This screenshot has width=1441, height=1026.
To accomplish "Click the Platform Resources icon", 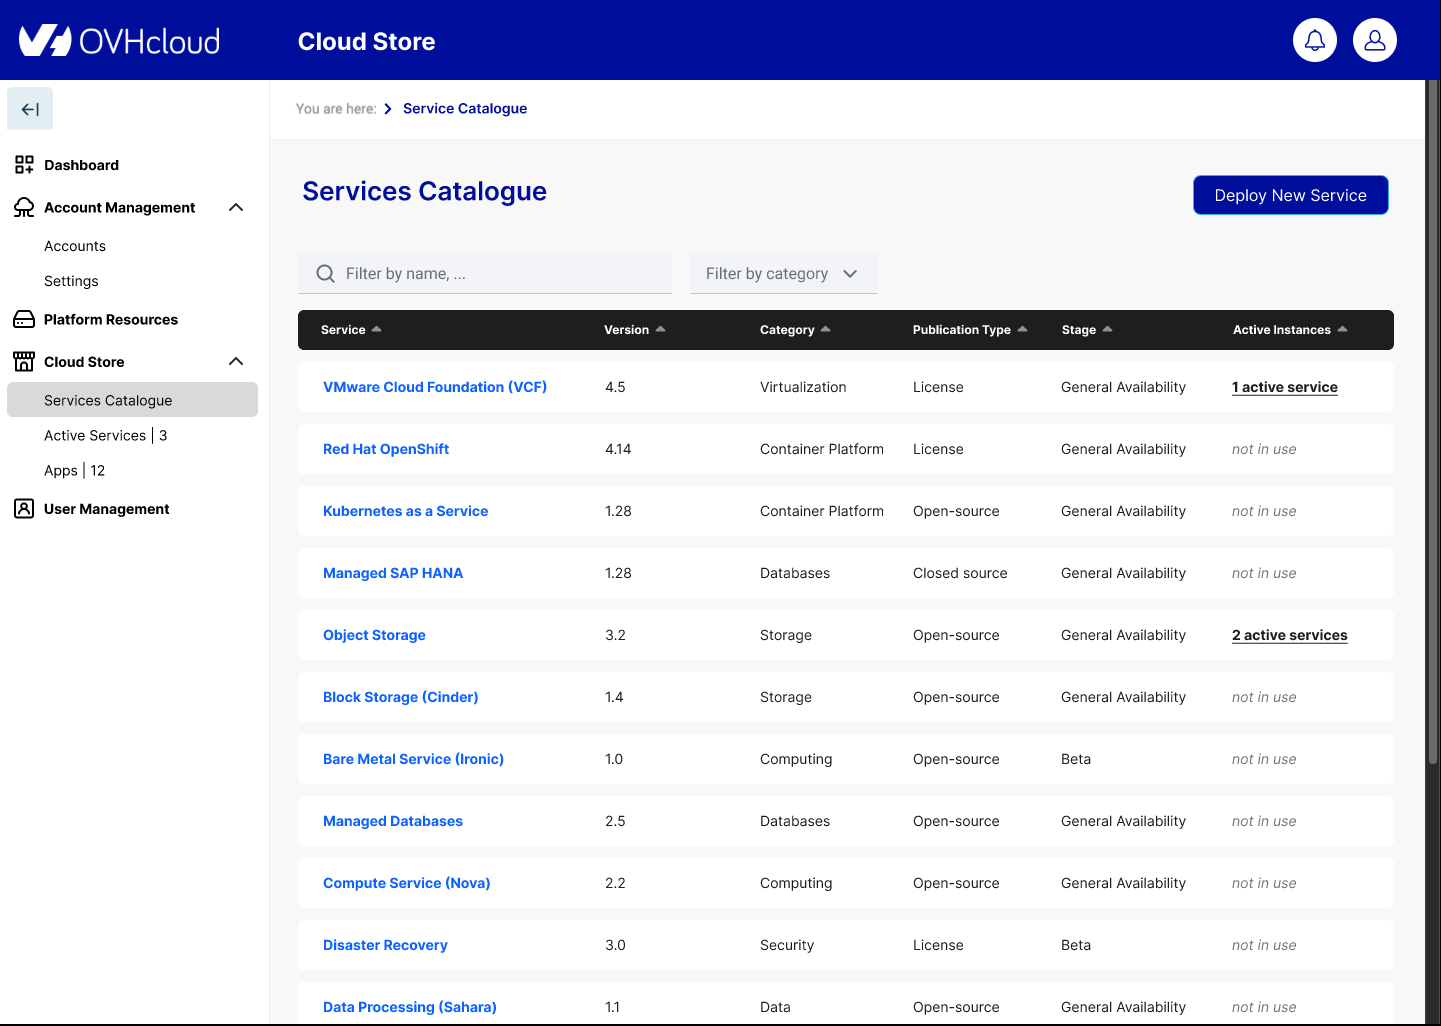I will point(23,318).
